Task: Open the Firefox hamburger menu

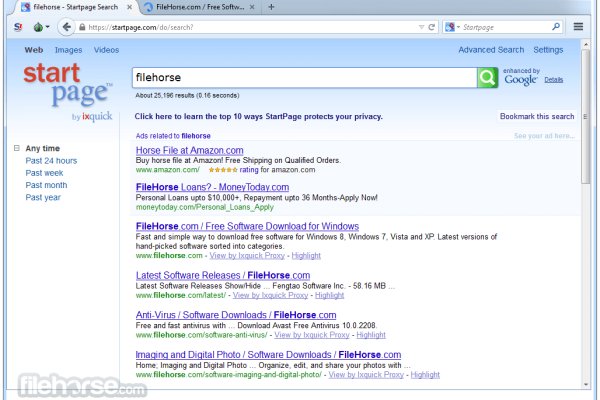Action: point(580,27)
